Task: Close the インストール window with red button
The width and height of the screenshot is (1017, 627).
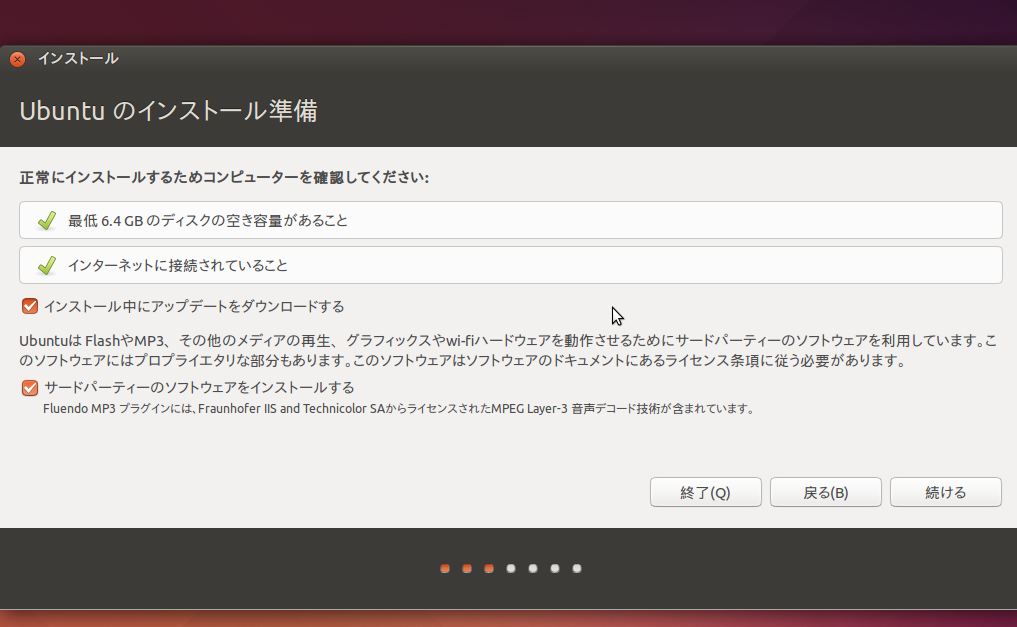Action: (18, 59)
